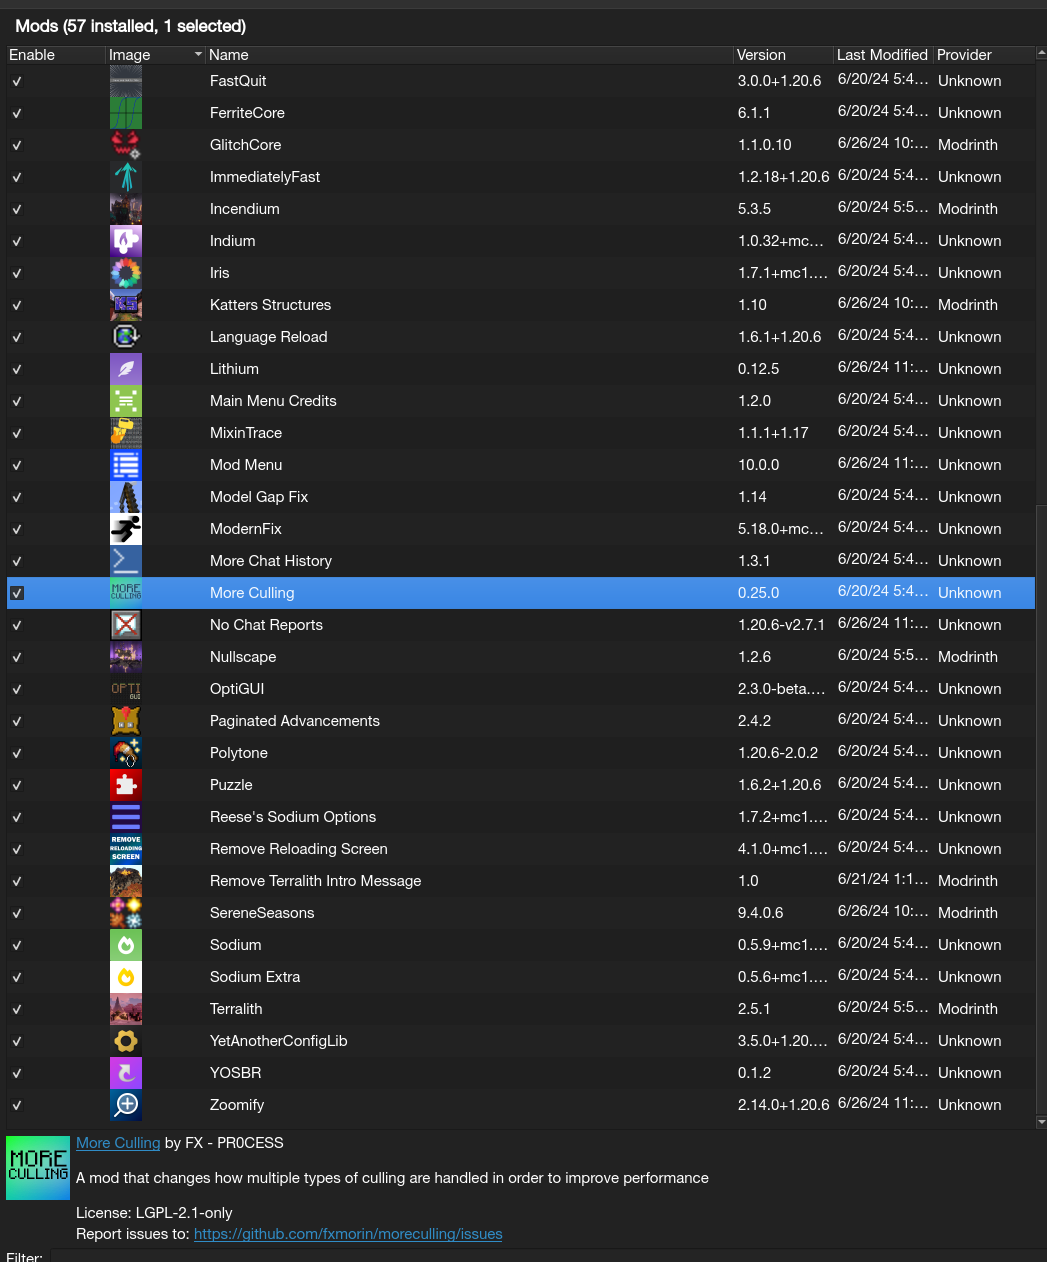1047x1262 pixels.
Task: Click the scrollbar down arrow
Action: point(1041,1123)
